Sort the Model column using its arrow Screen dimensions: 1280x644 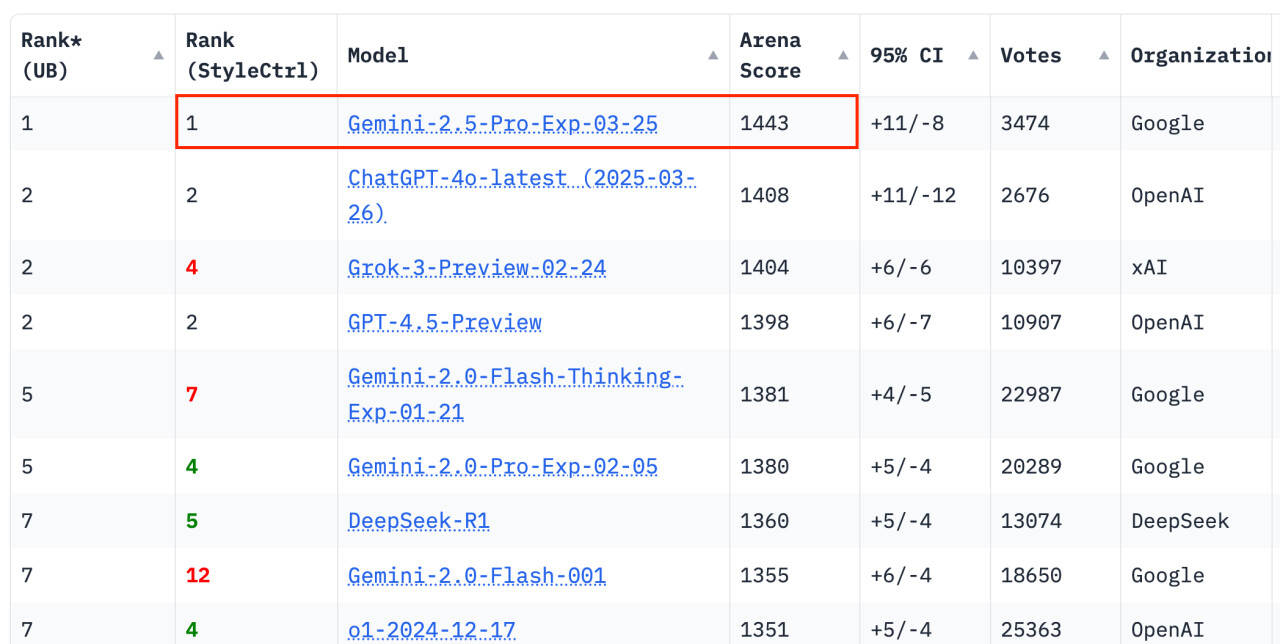(x=713, y=56)
